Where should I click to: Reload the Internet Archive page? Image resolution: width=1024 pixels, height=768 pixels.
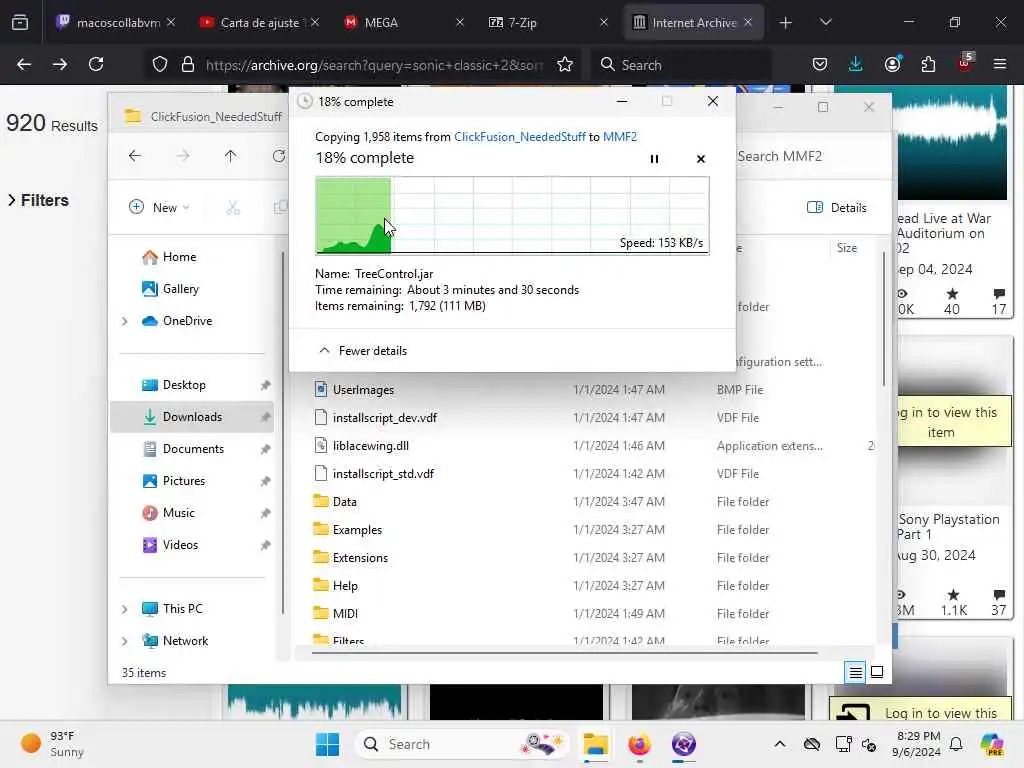coord(96,64)
